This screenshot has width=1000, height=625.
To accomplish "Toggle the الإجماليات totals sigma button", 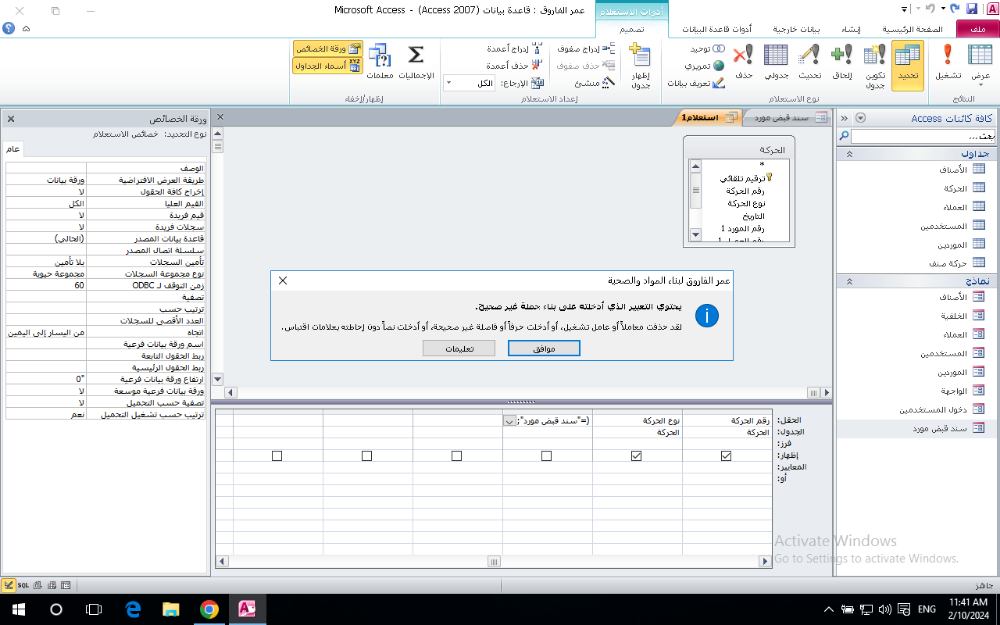I will coord(416,62).
